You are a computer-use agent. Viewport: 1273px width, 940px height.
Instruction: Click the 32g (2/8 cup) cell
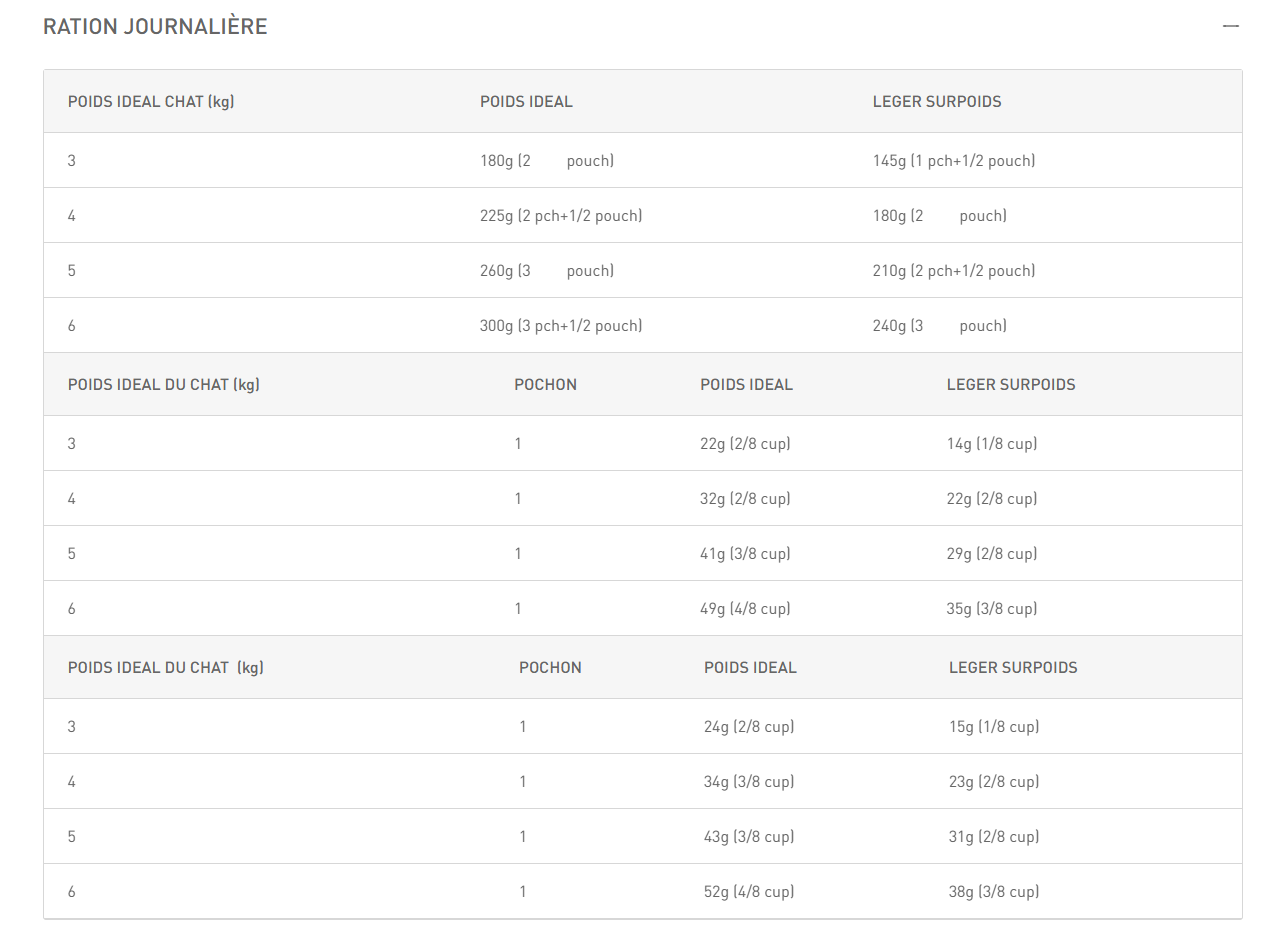click(745, 499)
